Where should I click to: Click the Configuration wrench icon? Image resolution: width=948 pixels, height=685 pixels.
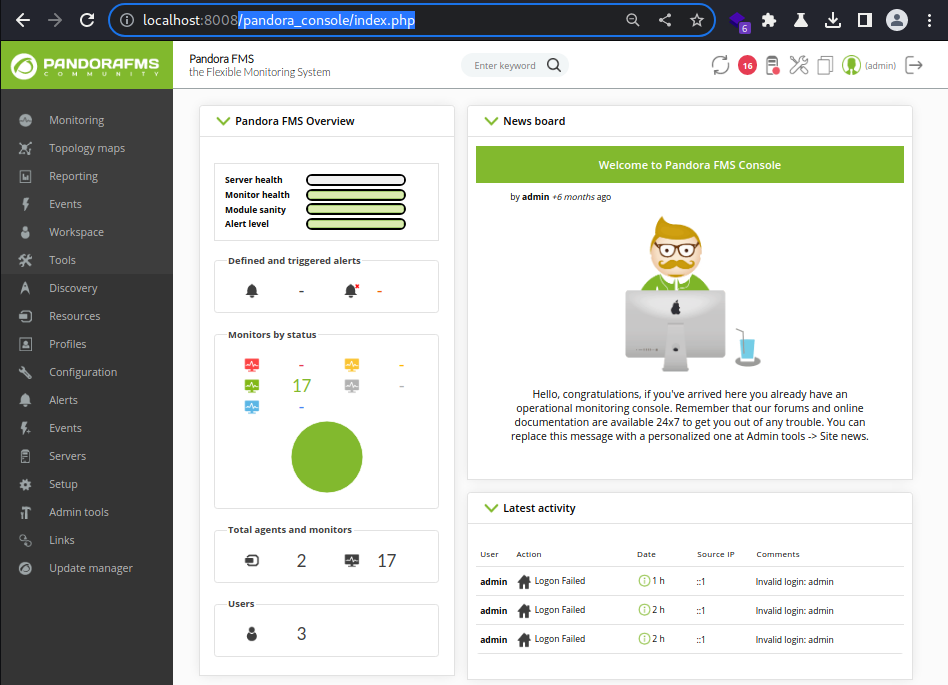coord(25,372)
